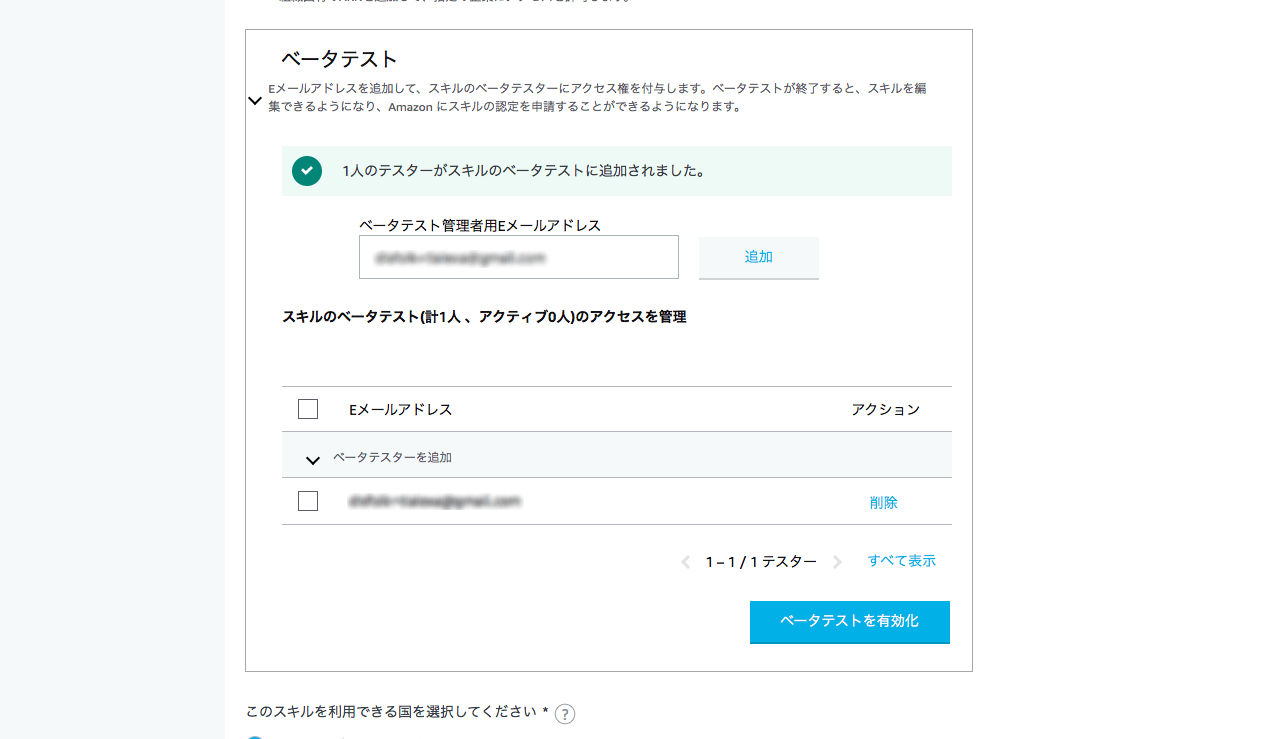Click the アクション column header
Viewport: 1280px width, 739px height.
tap(886, 410)
